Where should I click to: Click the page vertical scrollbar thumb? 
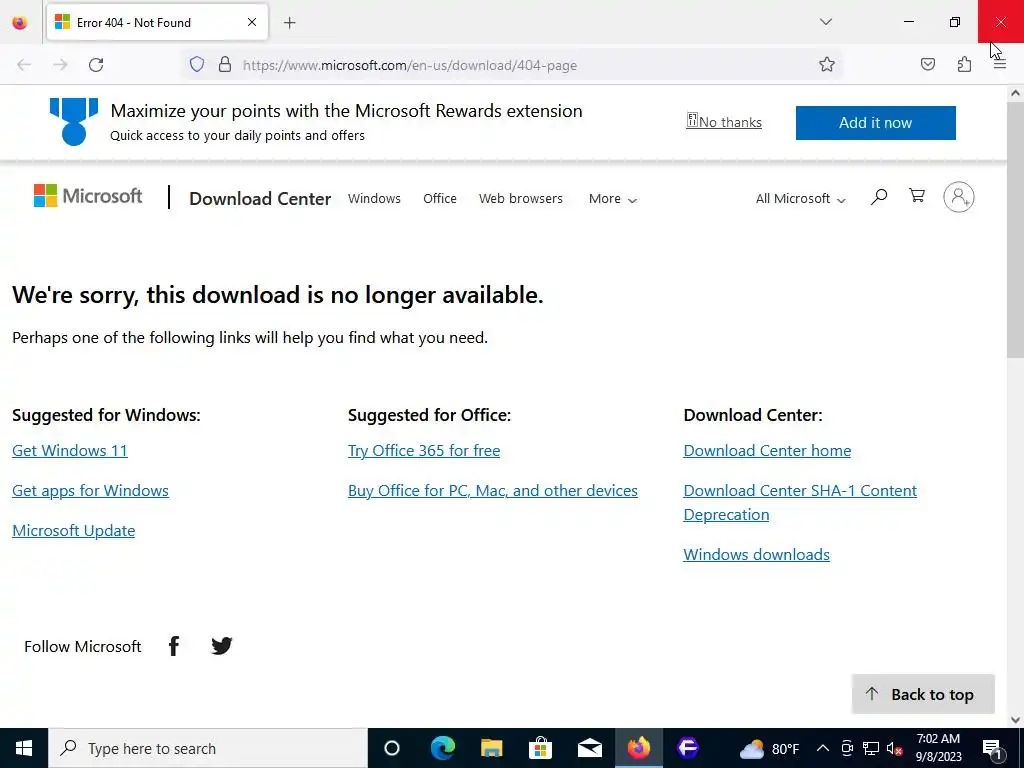click(x=1015, y=229)
